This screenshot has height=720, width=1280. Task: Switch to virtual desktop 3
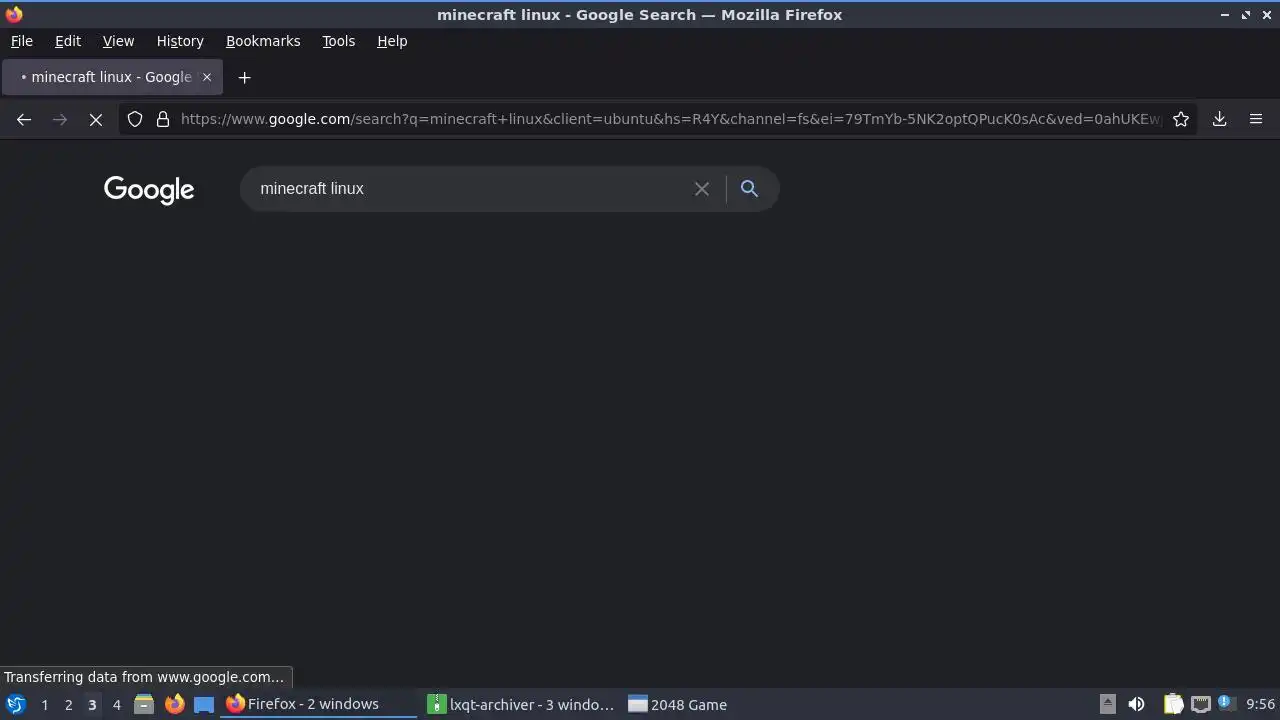92,705
